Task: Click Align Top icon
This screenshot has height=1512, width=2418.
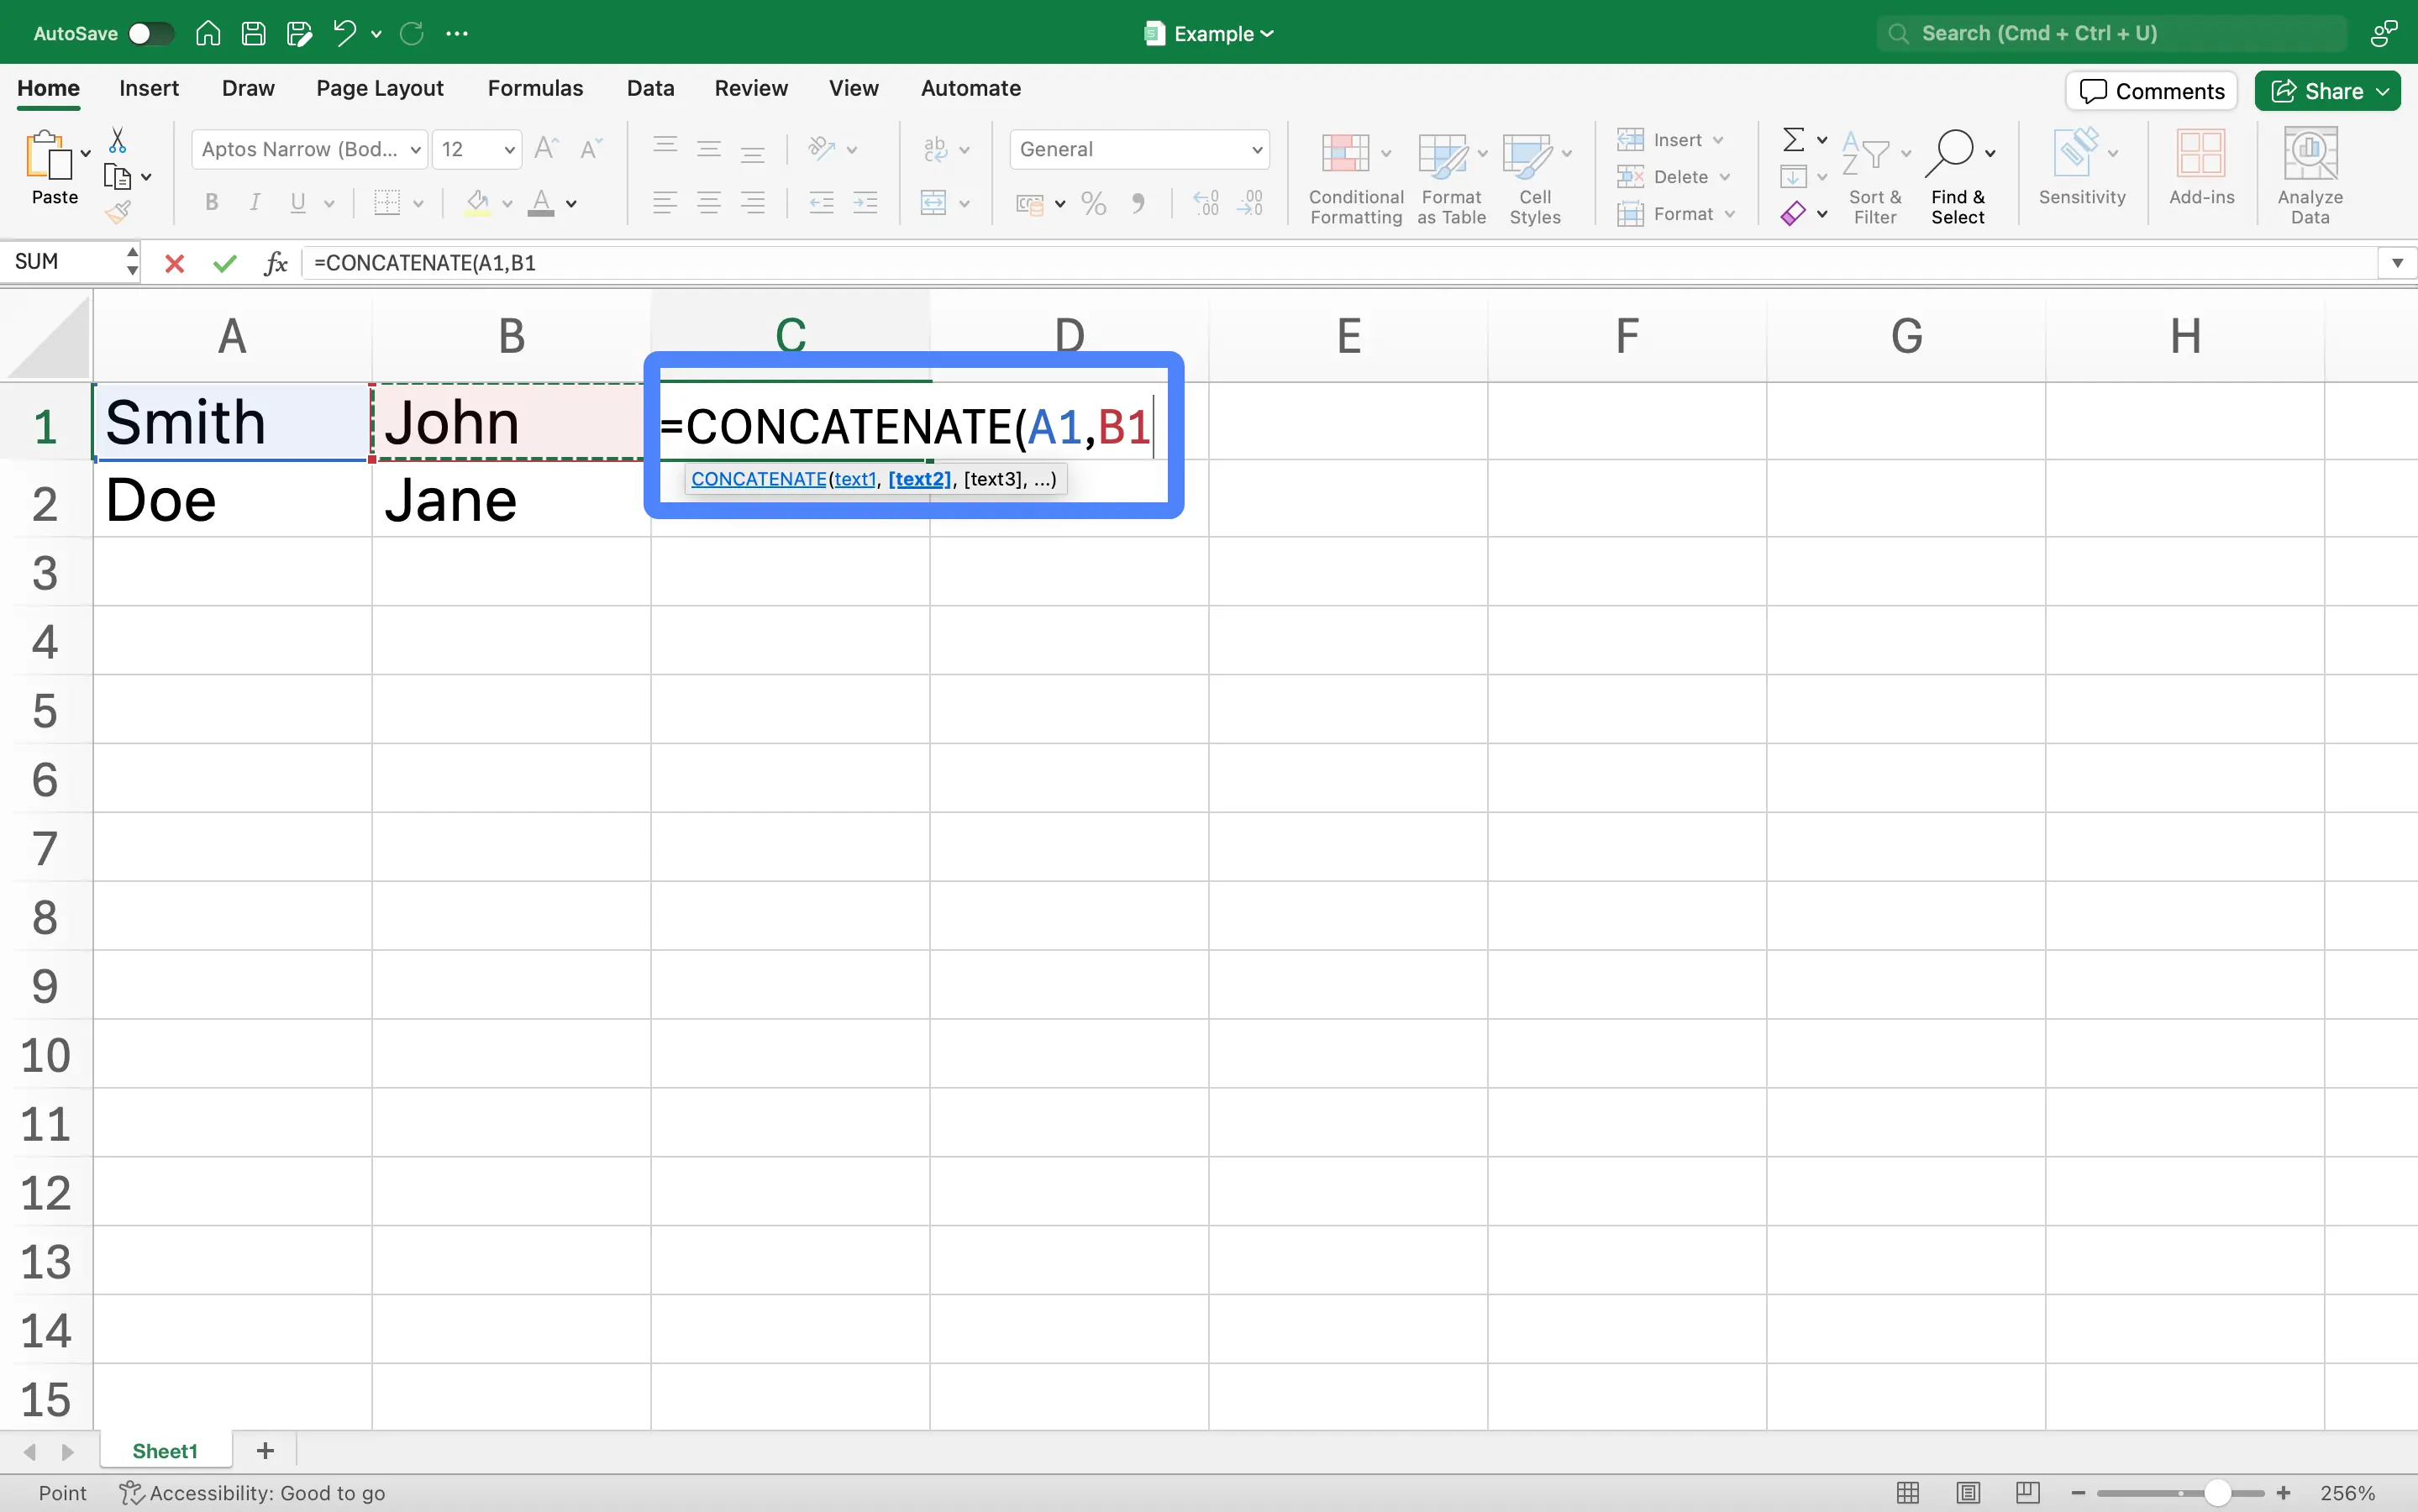Action: coord(665,149)
